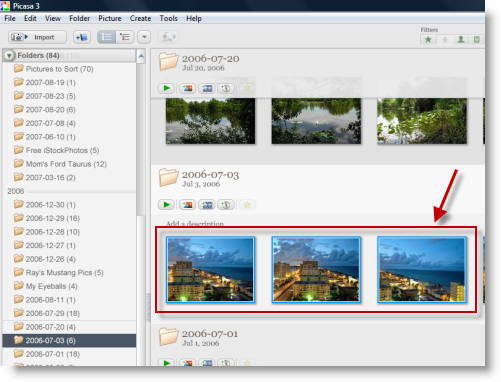
Task: Open the View menu
Action: (53, 18)
